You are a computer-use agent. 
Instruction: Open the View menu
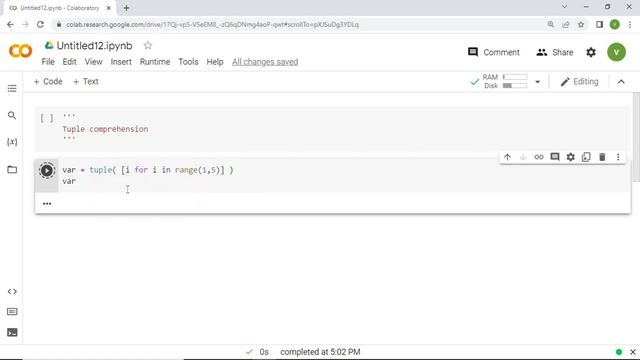93,62
